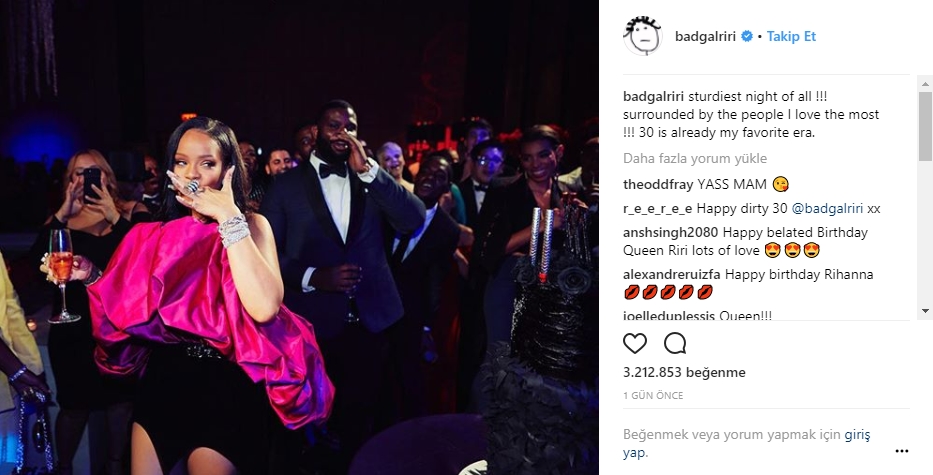Click the 3.212.853 beğenme likes count

point(684,372)
